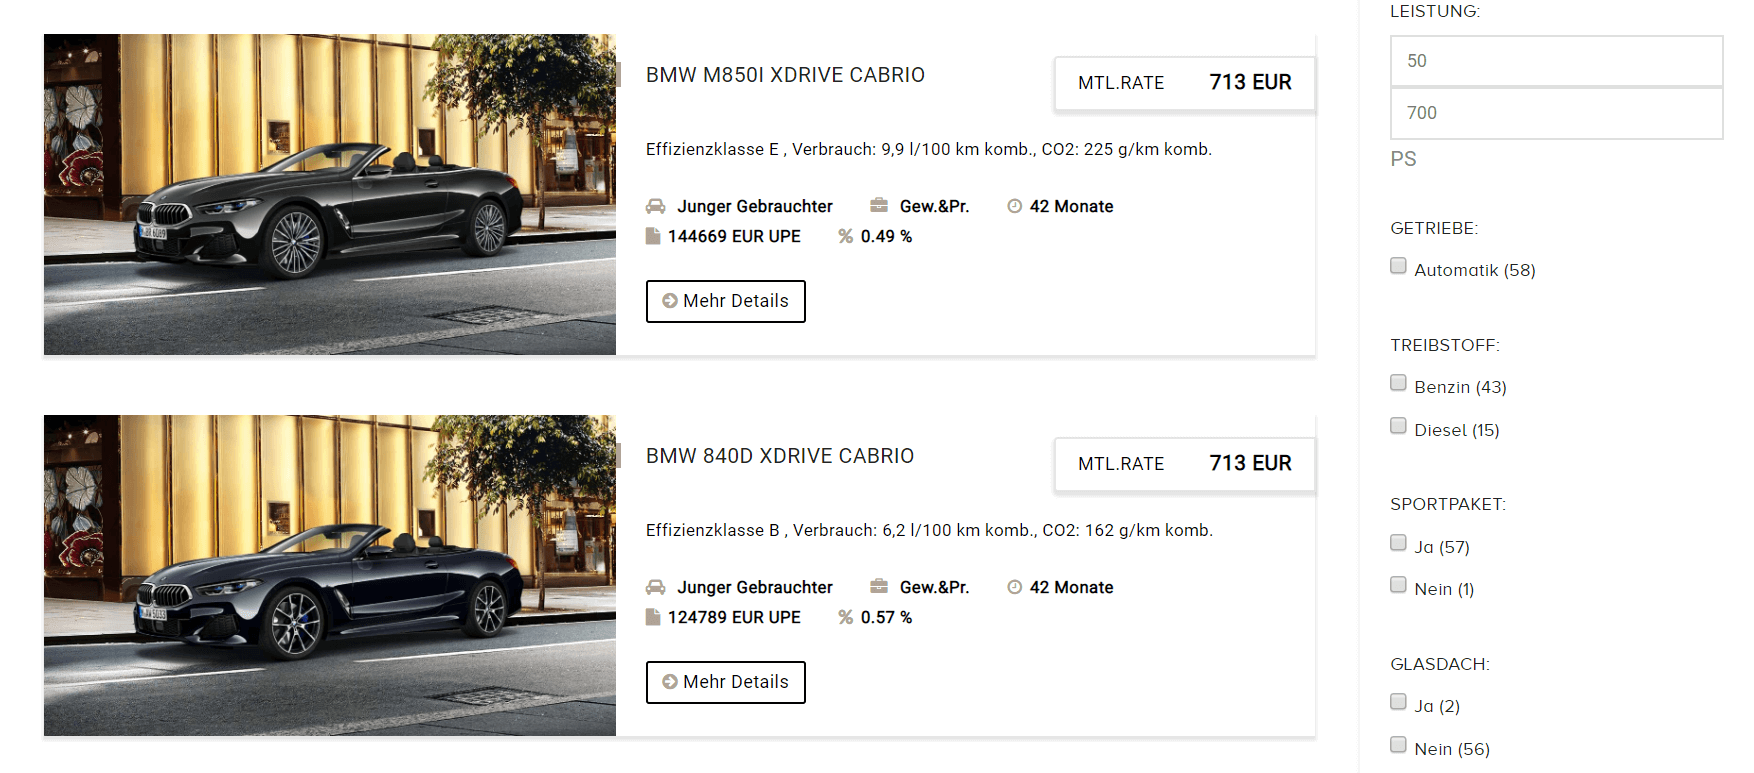
Task: Click document icon beside 144669 EUR UPE
Action: pos(653,236)
